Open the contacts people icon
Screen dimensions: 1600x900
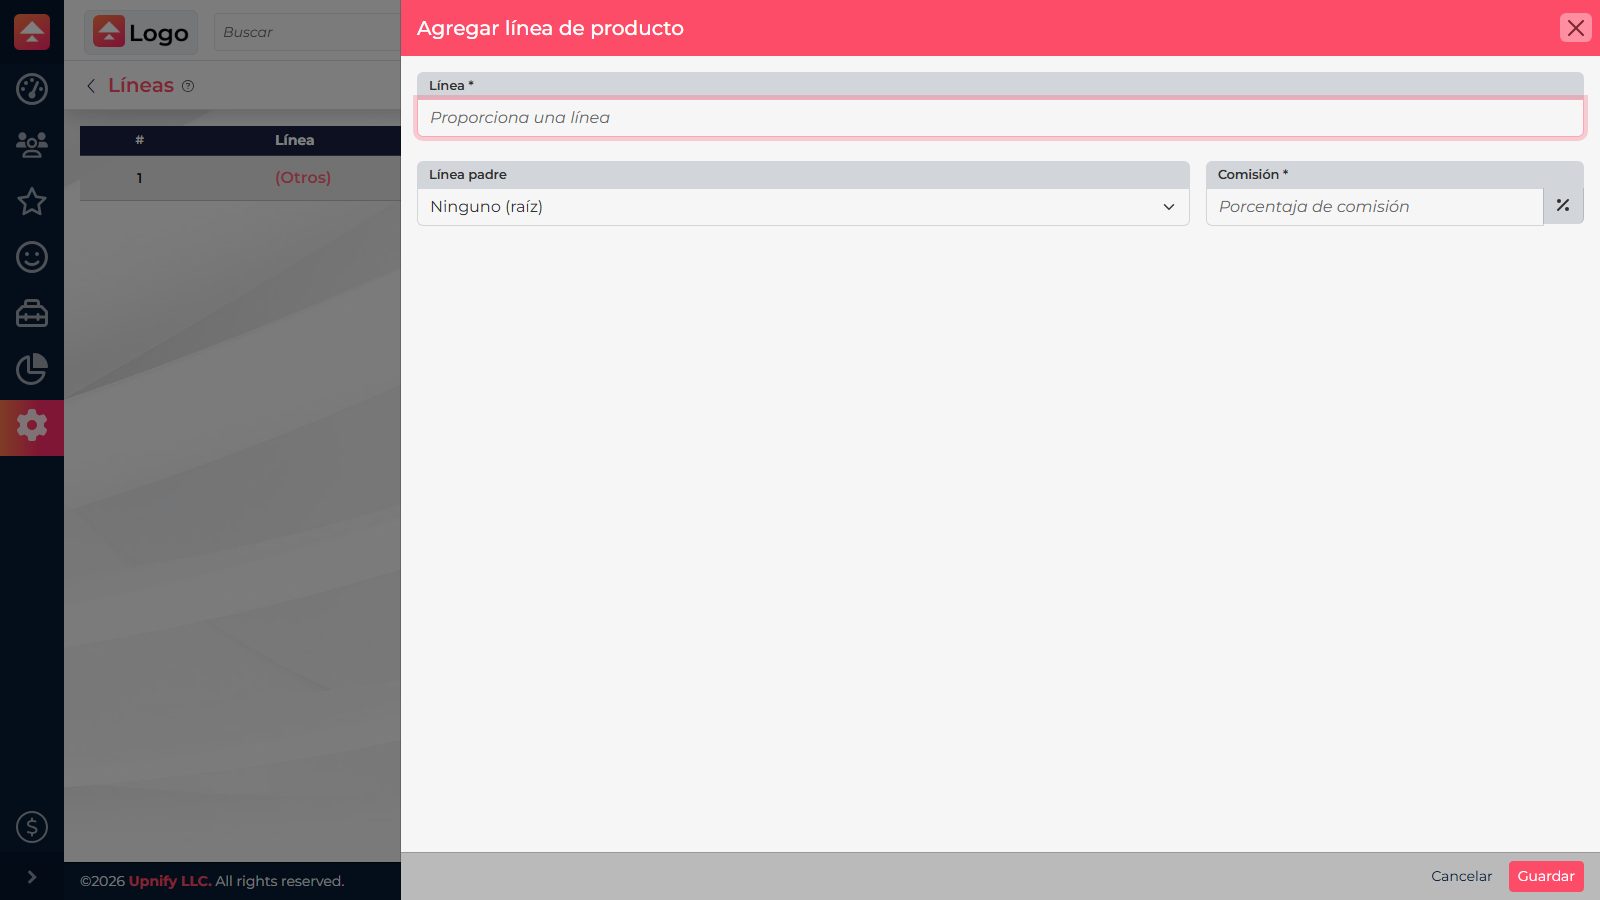pos(32,145)
